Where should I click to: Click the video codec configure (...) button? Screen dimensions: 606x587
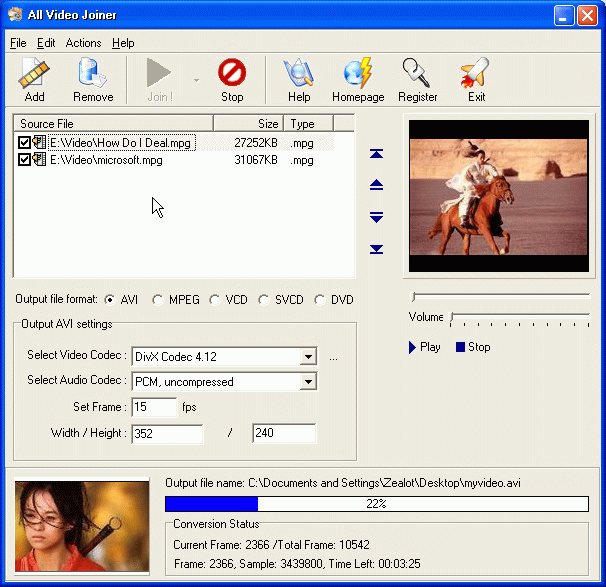tap(334, 357)
